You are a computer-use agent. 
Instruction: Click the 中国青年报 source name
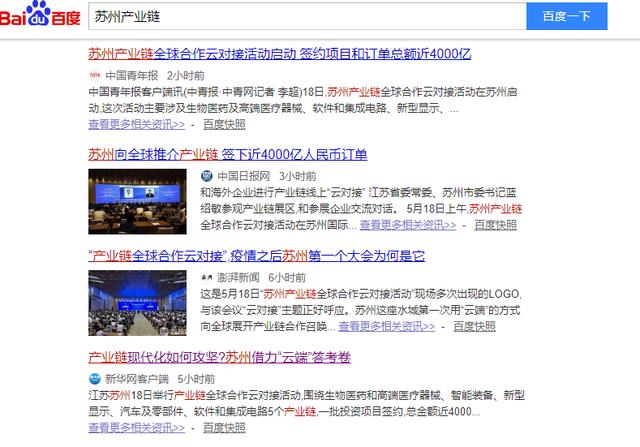(x=132, y=76)
